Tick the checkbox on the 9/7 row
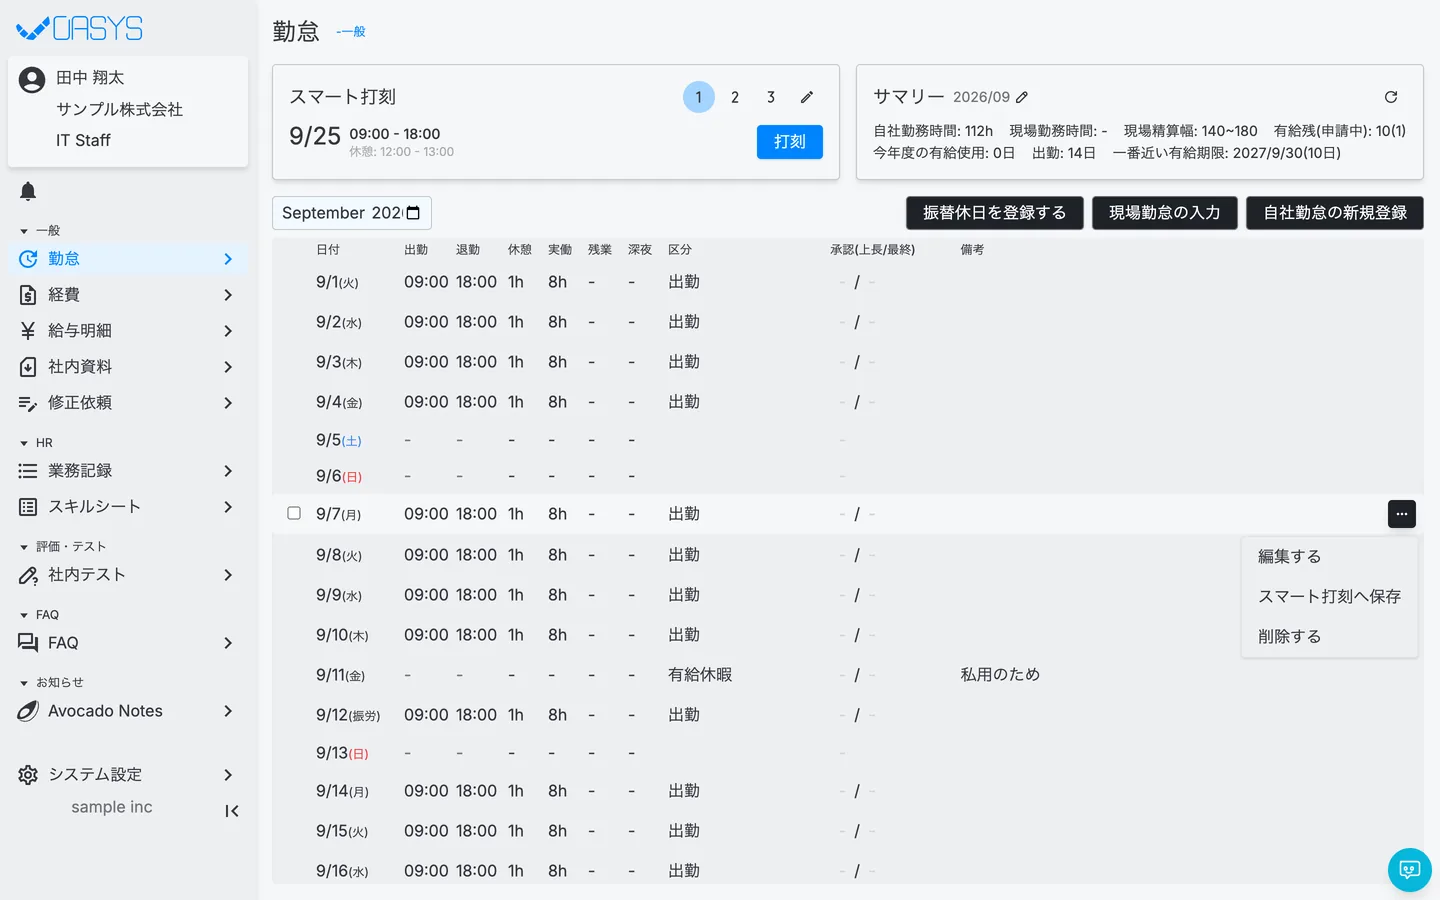 pos(294,513)
